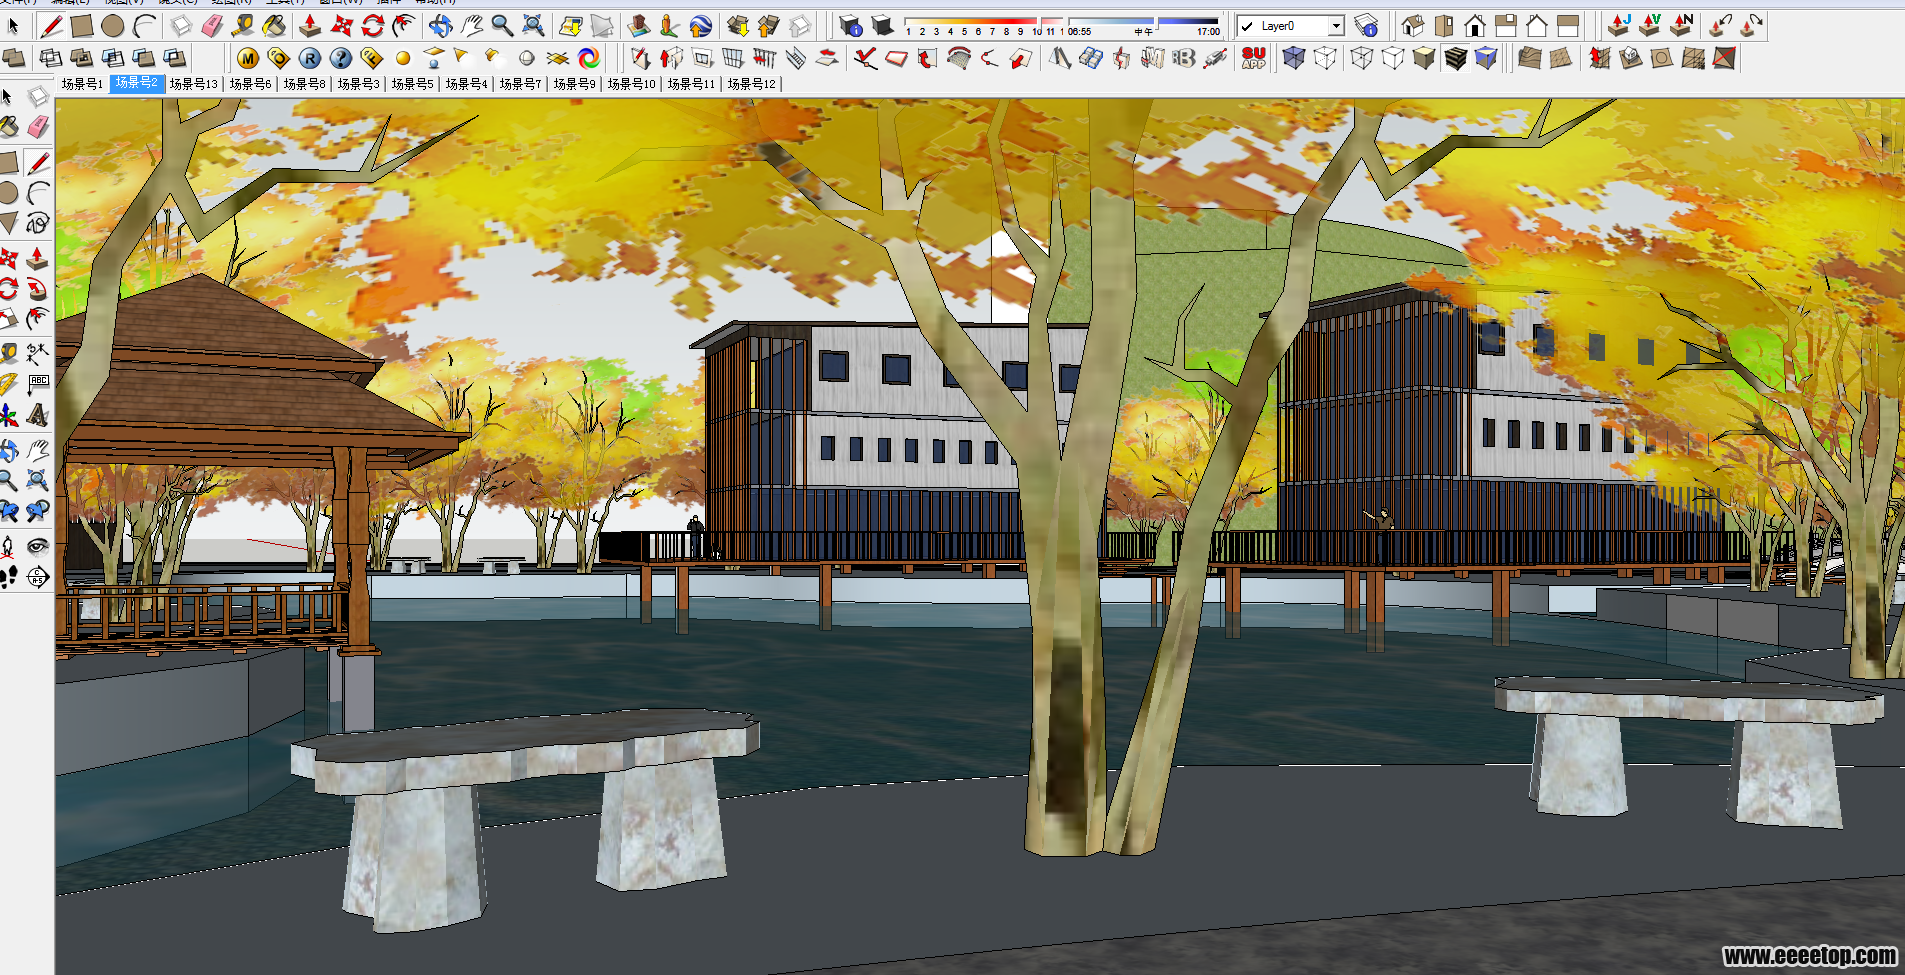Select Sandbox From Scratch tool
Screen dimensions: 1905x975
(x=1560, y=58)
